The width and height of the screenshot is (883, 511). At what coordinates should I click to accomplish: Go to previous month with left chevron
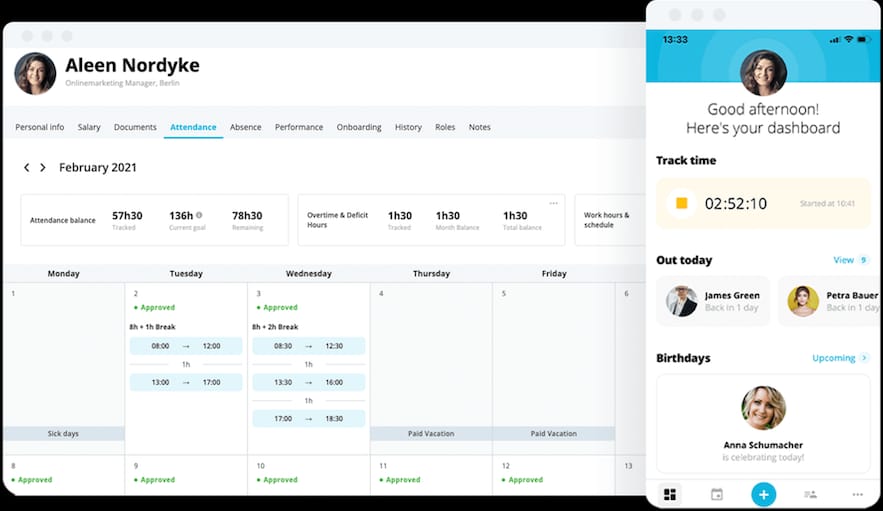pyautogui.click(x=26, y=167)
